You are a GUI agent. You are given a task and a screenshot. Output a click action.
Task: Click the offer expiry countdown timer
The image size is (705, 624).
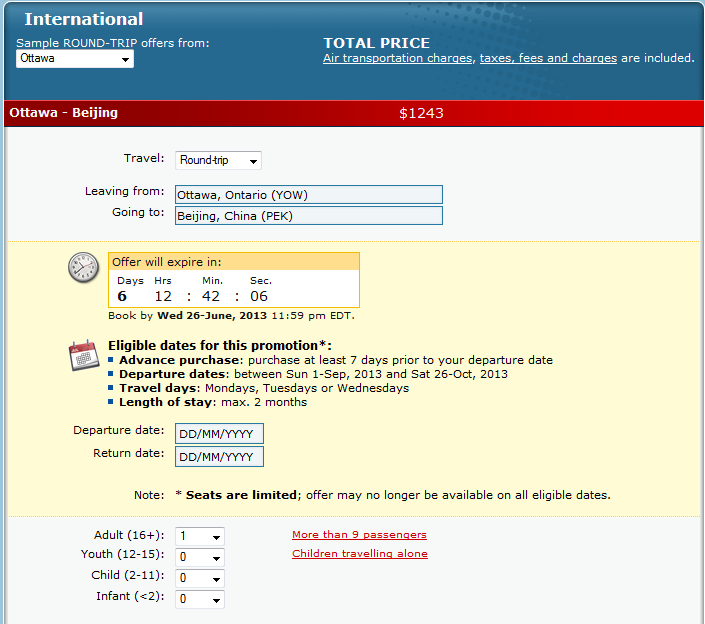pos(233,289)
